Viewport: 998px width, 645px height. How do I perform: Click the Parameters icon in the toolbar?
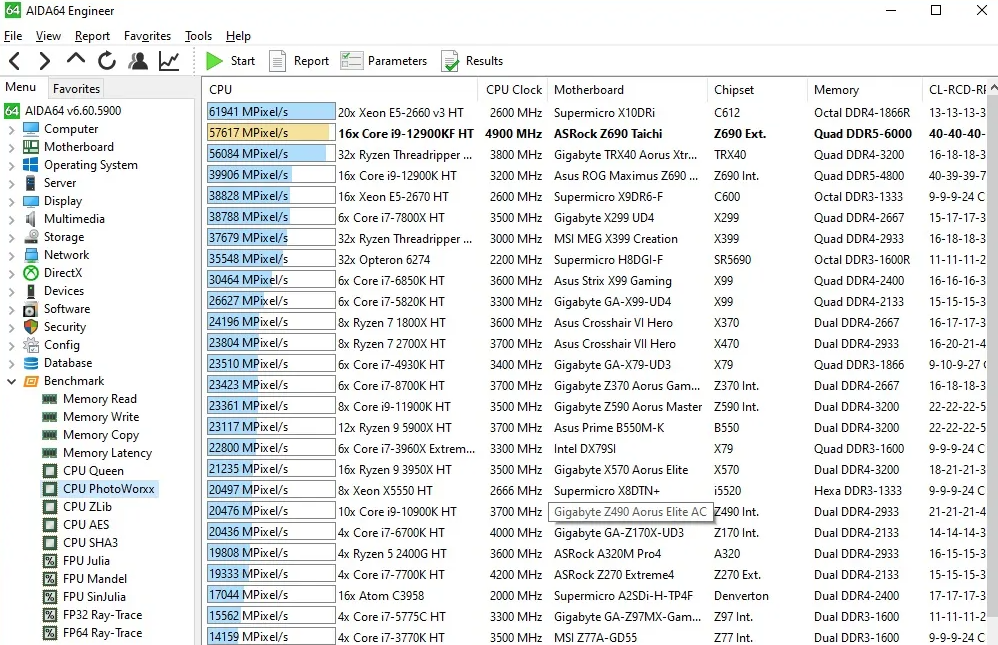351,60
